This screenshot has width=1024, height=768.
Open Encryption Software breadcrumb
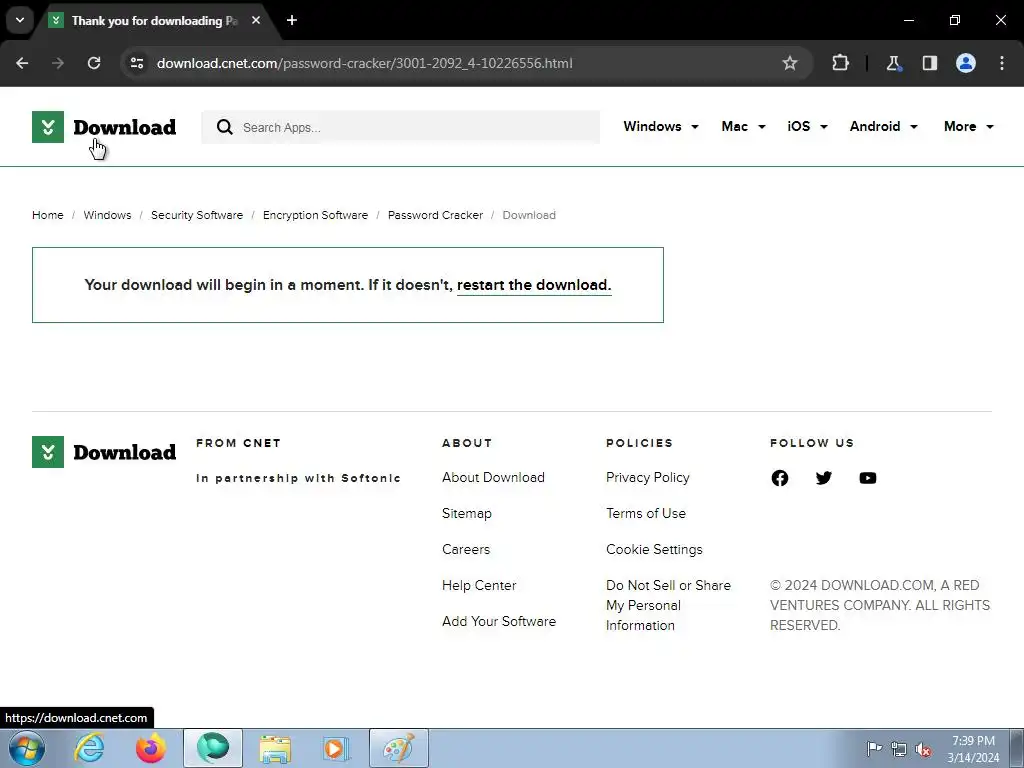click(x=315, y=215)
